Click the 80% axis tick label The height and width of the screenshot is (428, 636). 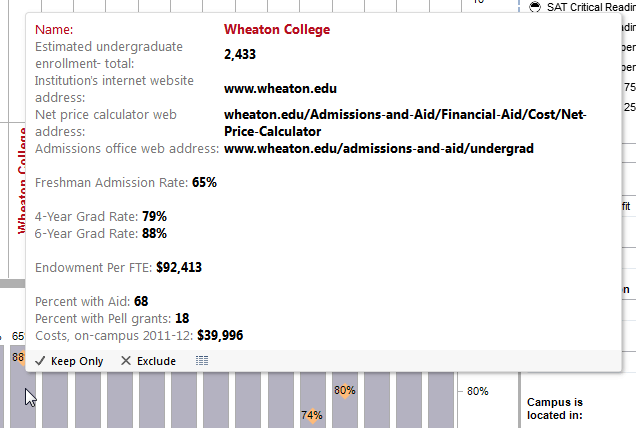478,391
